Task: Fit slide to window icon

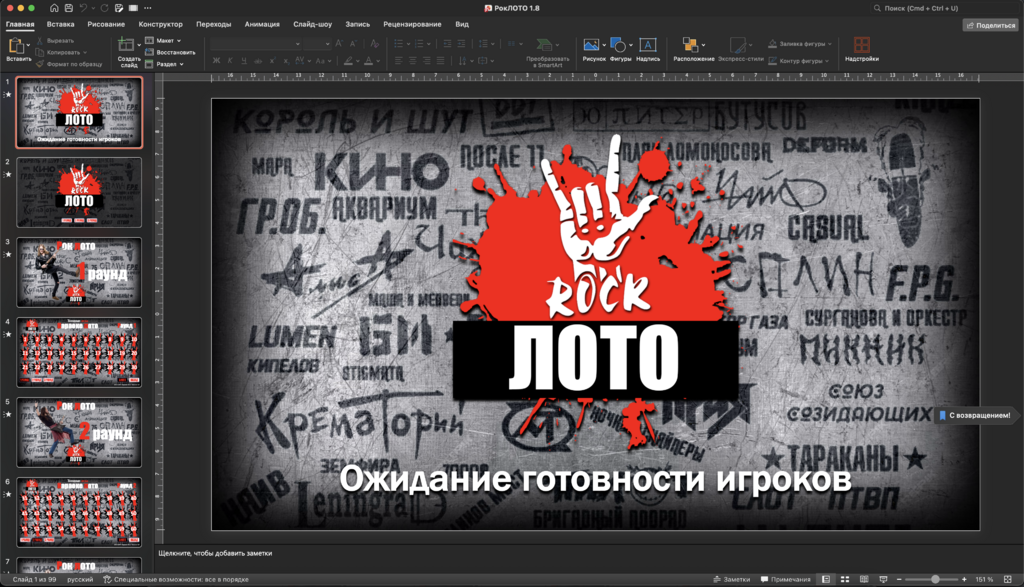Action: [1008, 579]
